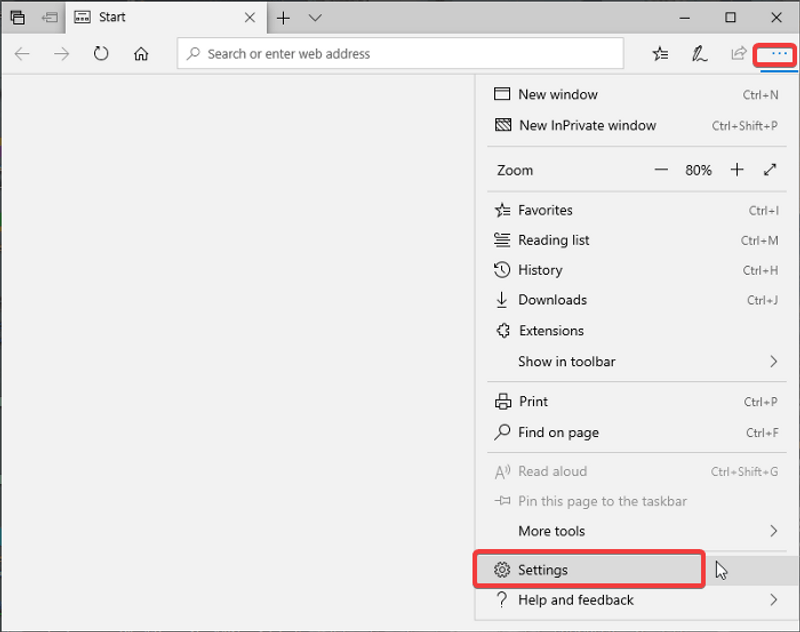Select New window from the menu
The width and height of the screenshot is (800, 632).
click(637, 94)
